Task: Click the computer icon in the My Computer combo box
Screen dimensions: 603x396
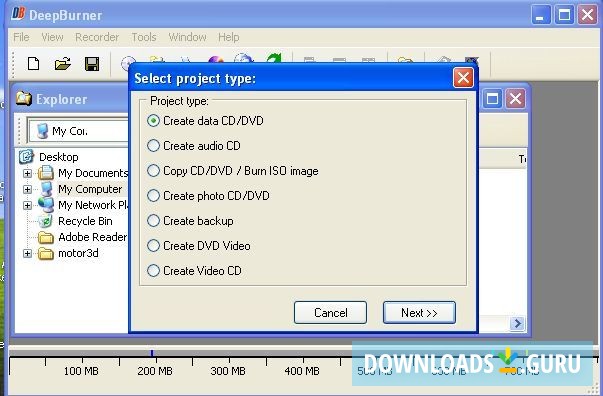Action: pyautogui.click(x=42, y=131)
